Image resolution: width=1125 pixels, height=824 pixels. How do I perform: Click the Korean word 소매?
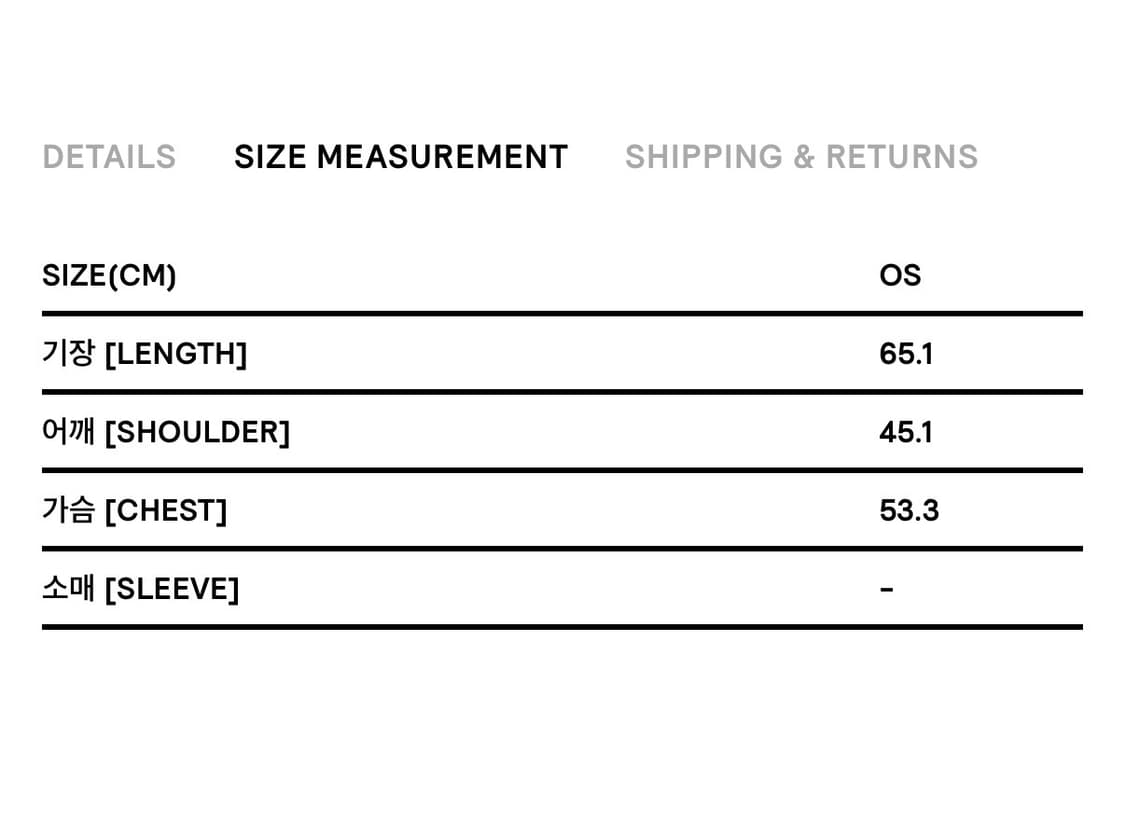[68, 589]
